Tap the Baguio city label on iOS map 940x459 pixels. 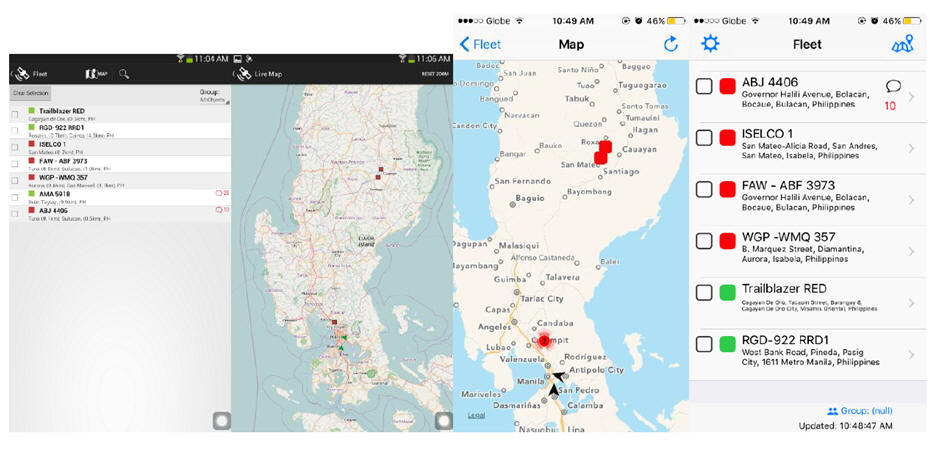click(529, 197)
